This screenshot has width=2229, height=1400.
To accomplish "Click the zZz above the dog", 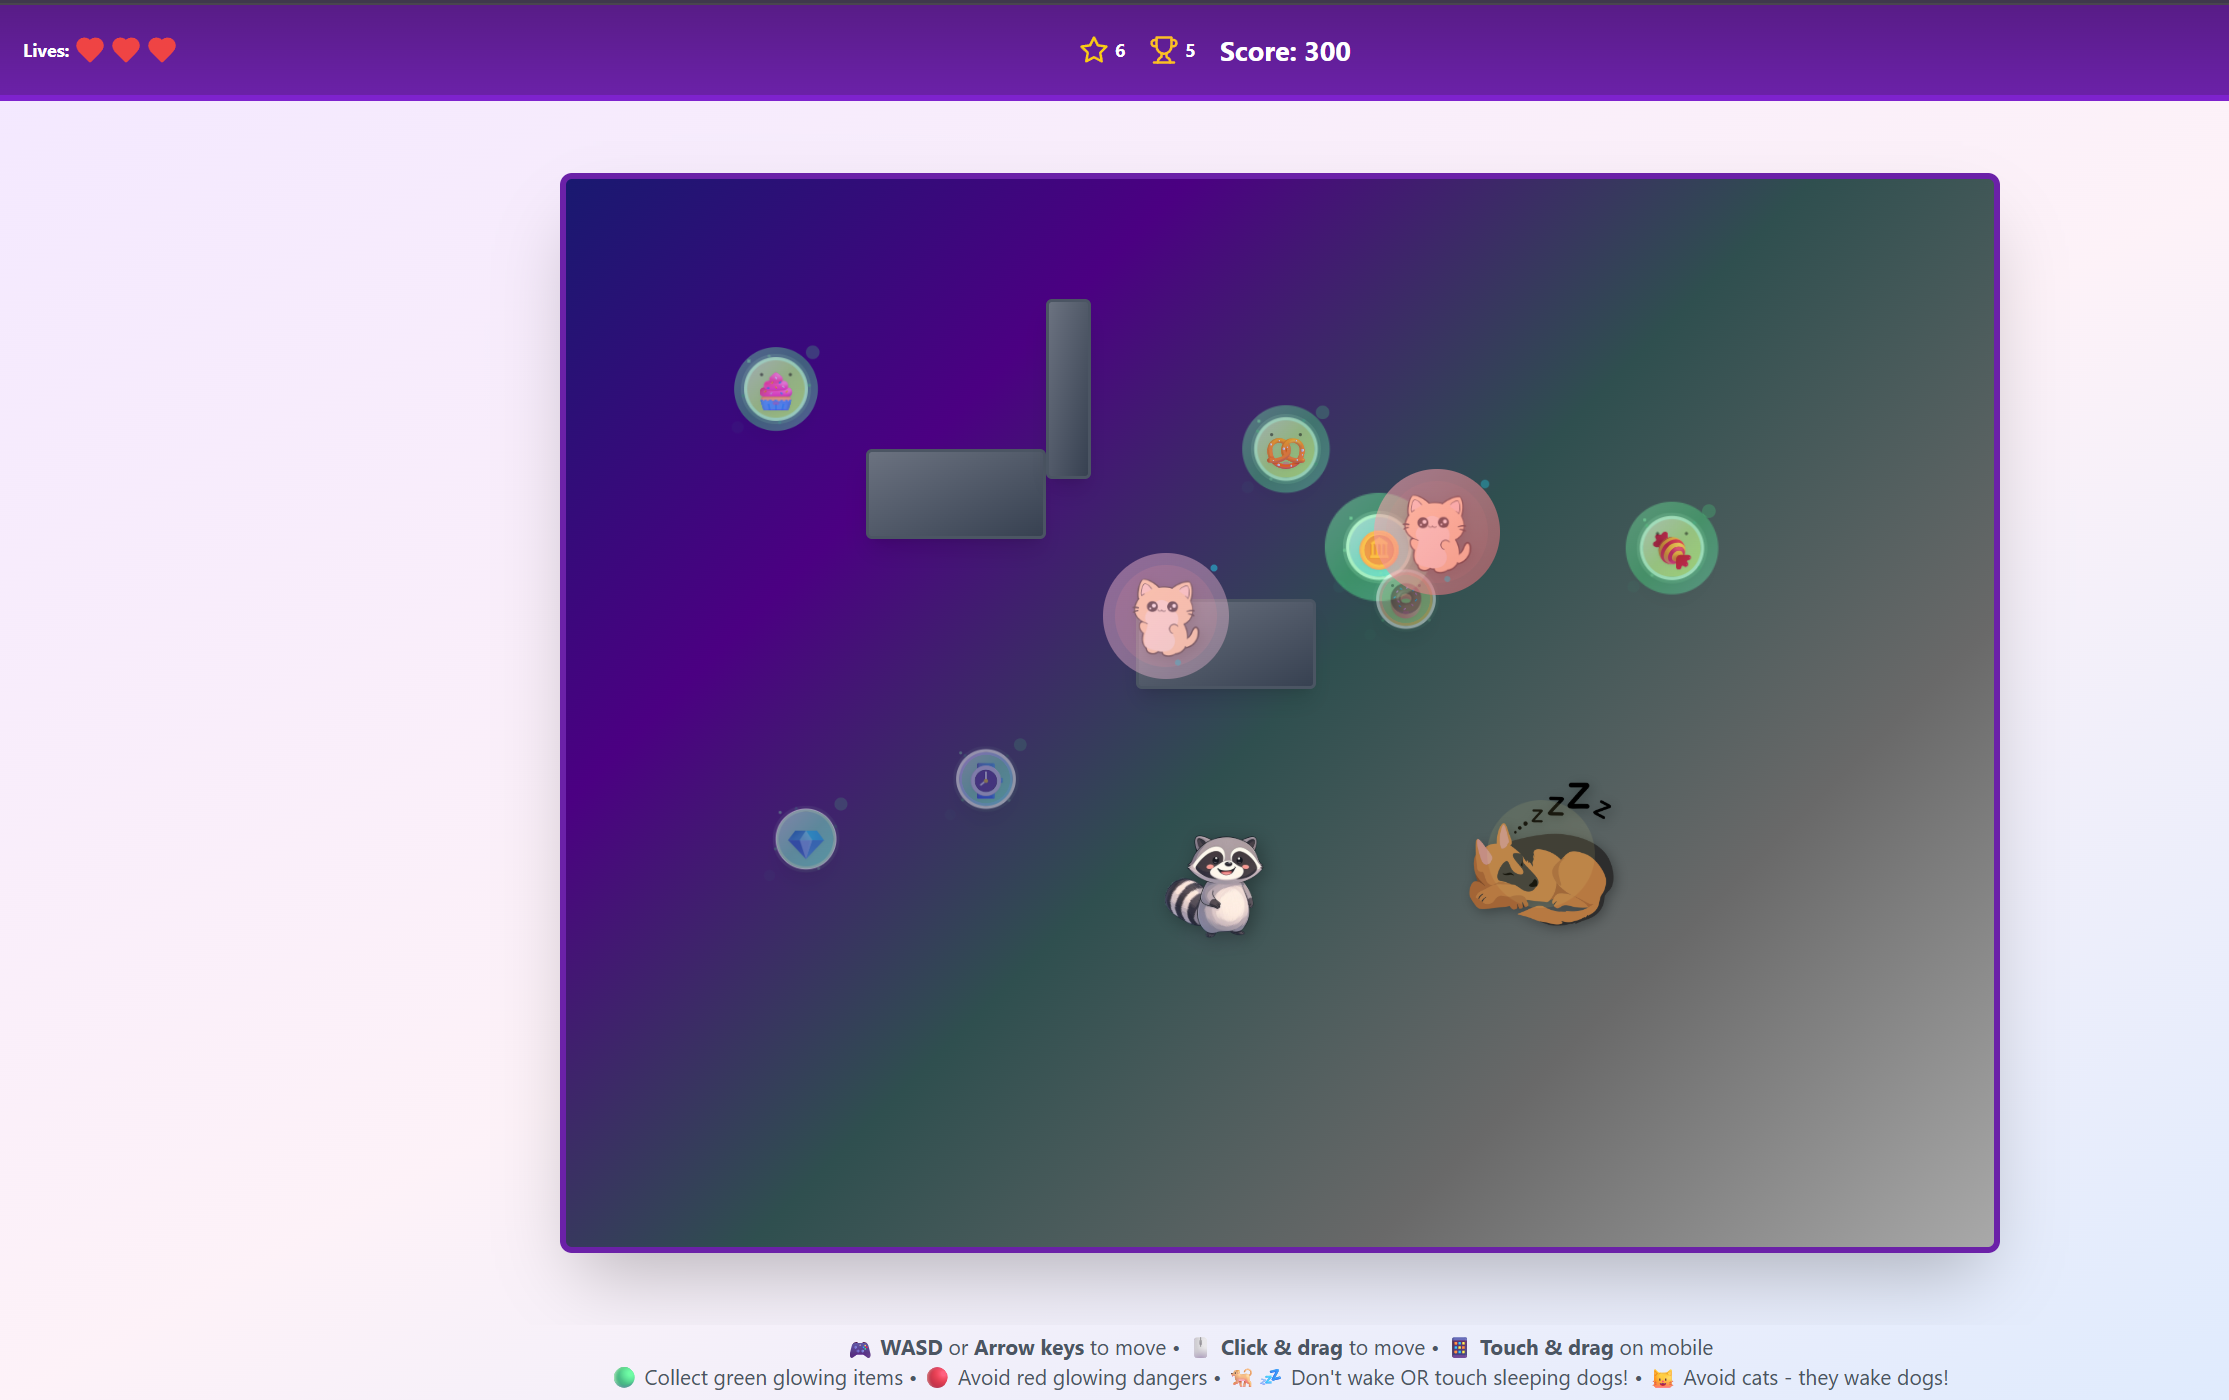I will pos(1573,800).
